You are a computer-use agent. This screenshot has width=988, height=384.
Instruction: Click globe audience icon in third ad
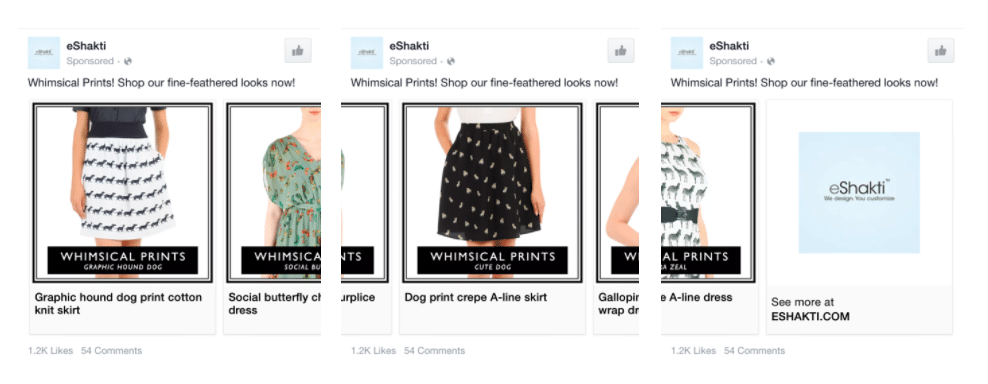point(771,61)
